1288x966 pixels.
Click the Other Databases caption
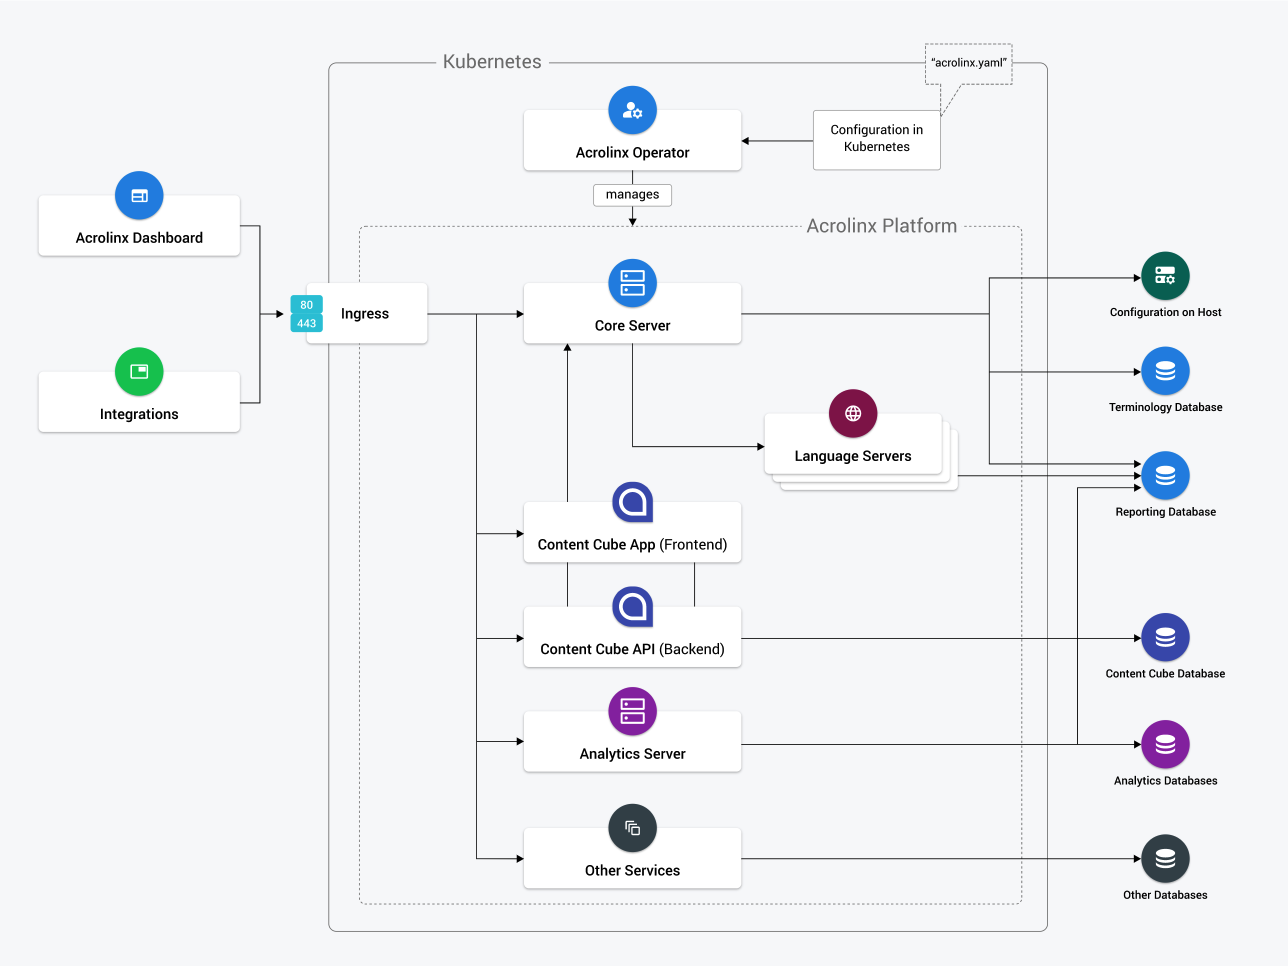(1165, 895)
